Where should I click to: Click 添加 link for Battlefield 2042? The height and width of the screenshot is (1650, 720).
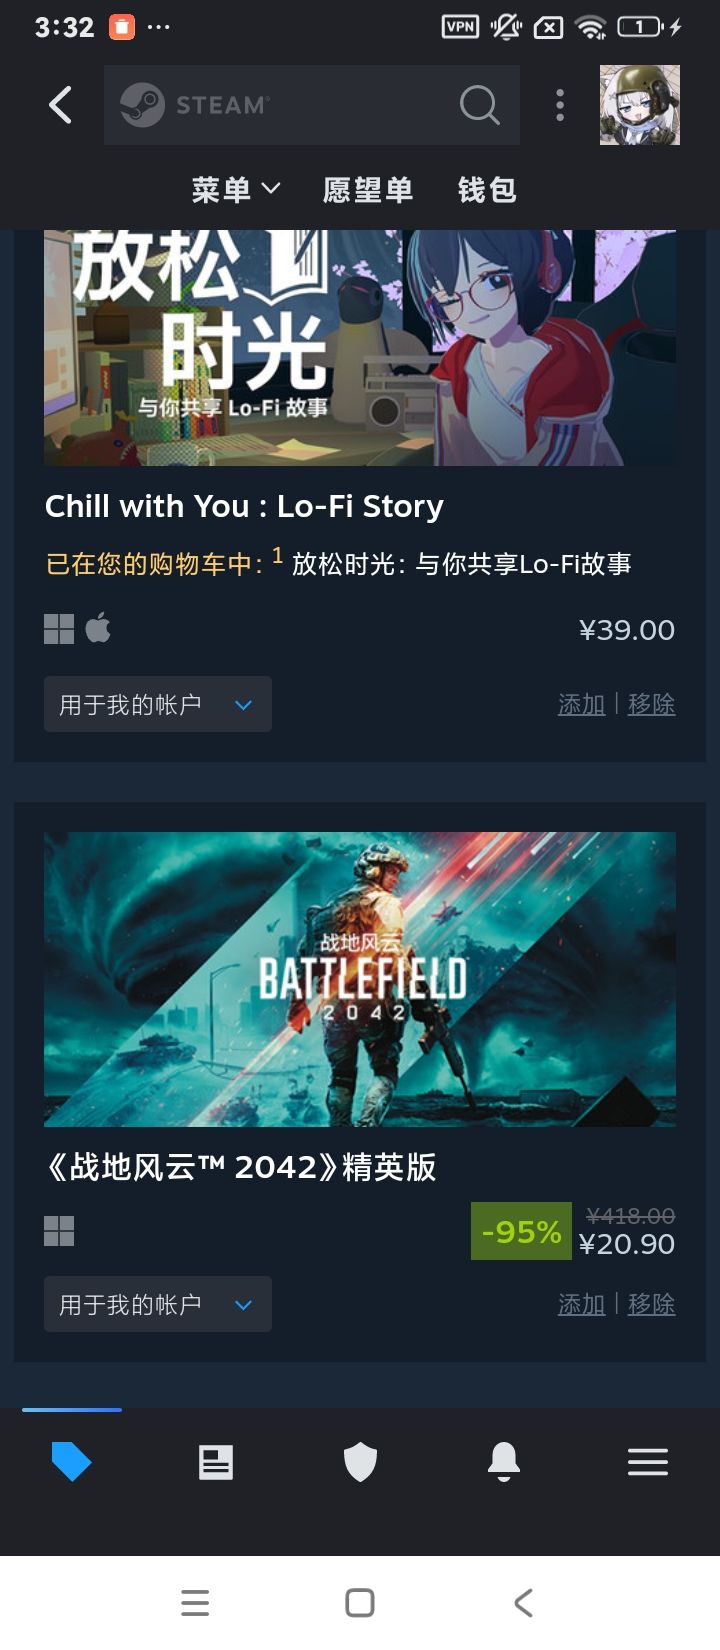[581, 1304]
